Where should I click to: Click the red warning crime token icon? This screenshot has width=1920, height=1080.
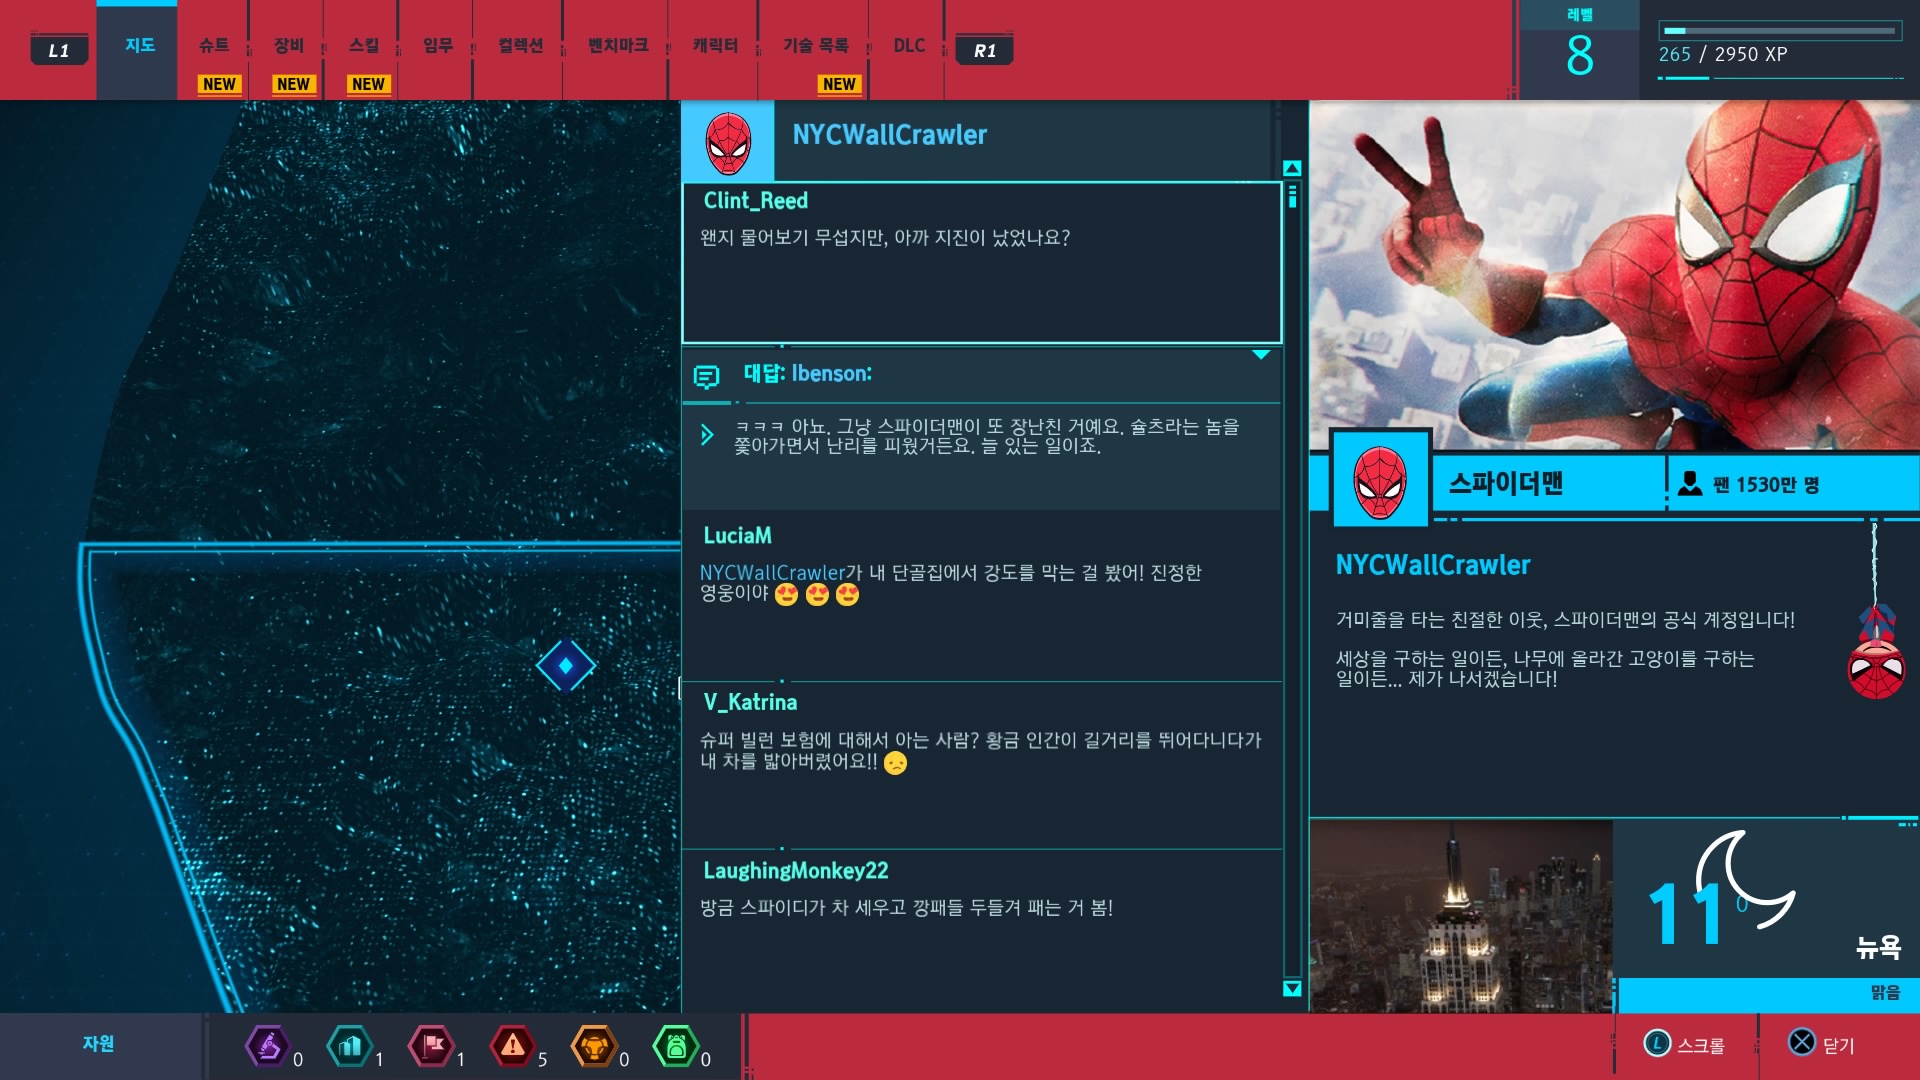tap(513, 1047)
